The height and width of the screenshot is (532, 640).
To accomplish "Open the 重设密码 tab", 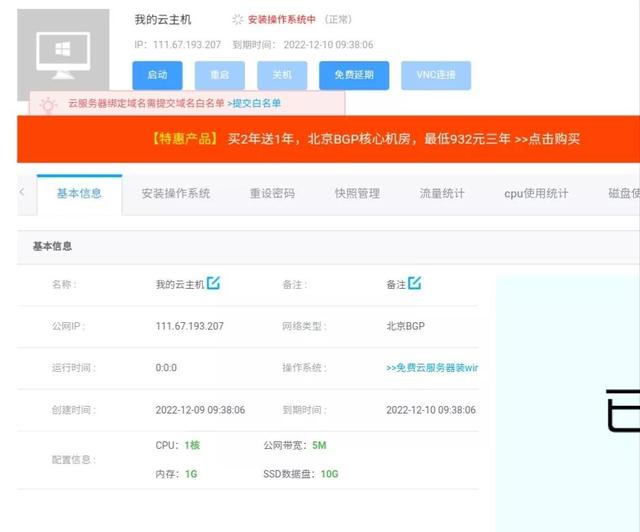I will (x=272, y=194).
